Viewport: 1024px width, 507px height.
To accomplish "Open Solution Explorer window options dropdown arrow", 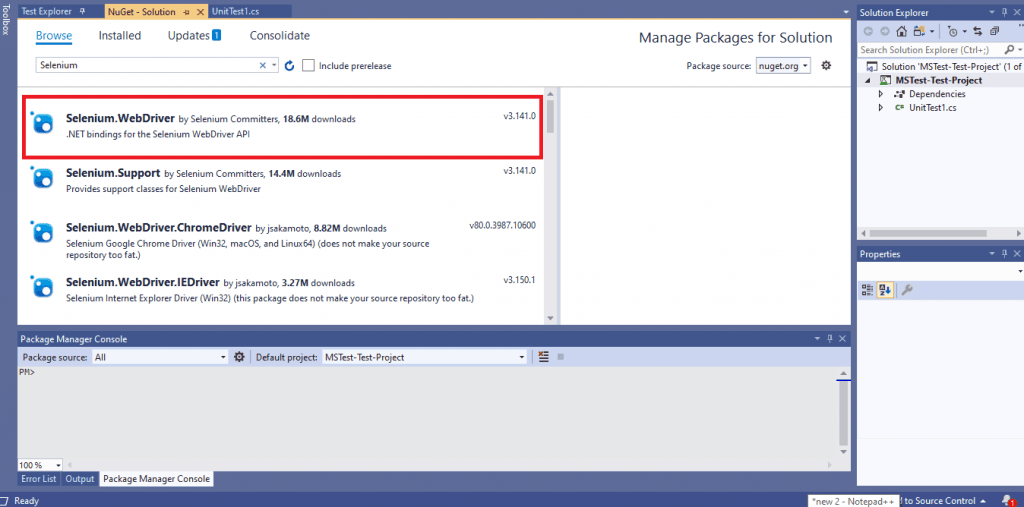I will (991, 12).
